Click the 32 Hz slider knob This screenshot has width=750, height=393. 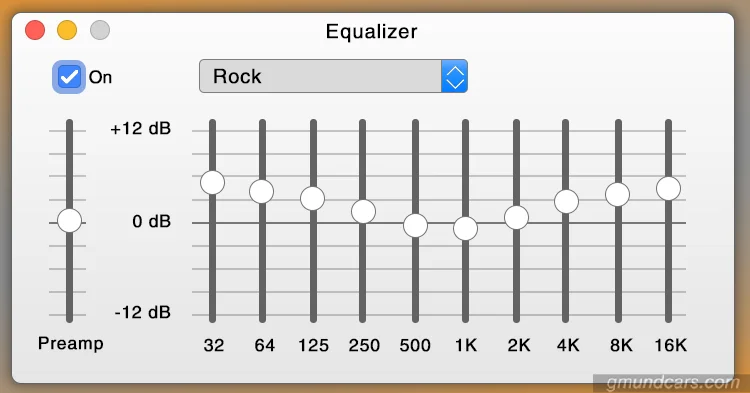point(212,183)
